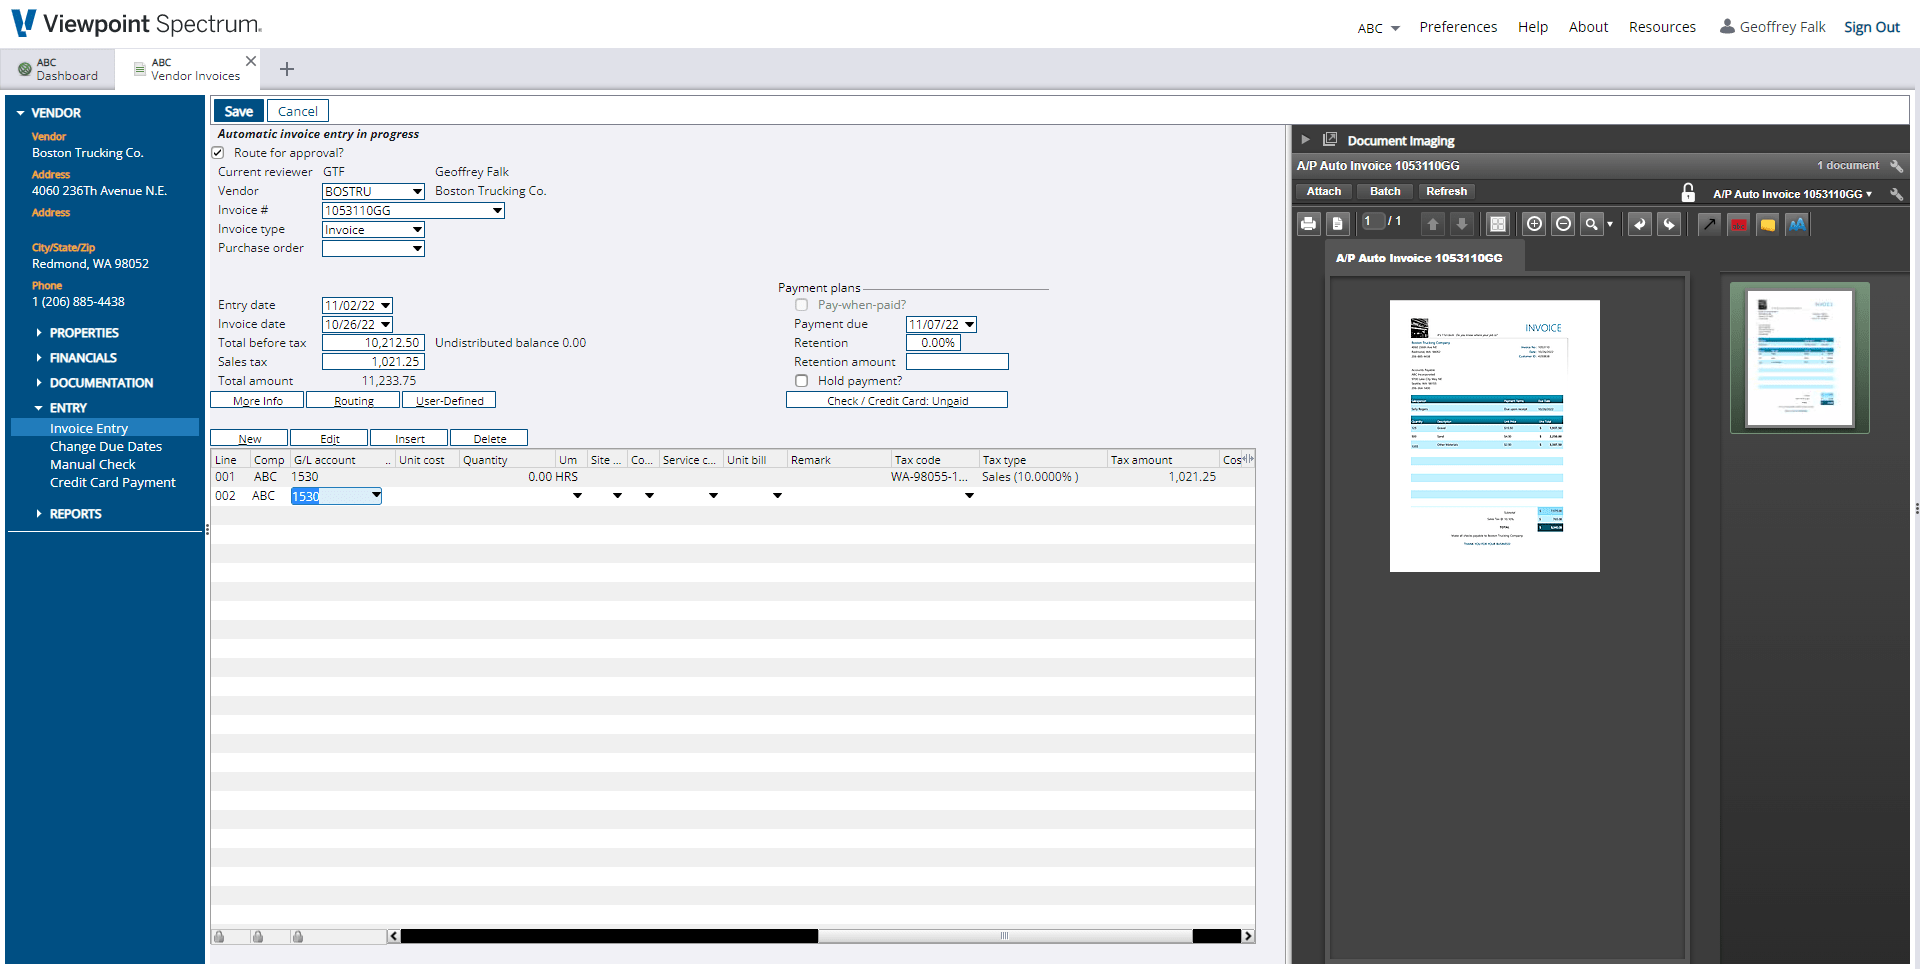1920x969 pixels.
Task: Zoom out on the invoice document
Action: click(1563, 224)
